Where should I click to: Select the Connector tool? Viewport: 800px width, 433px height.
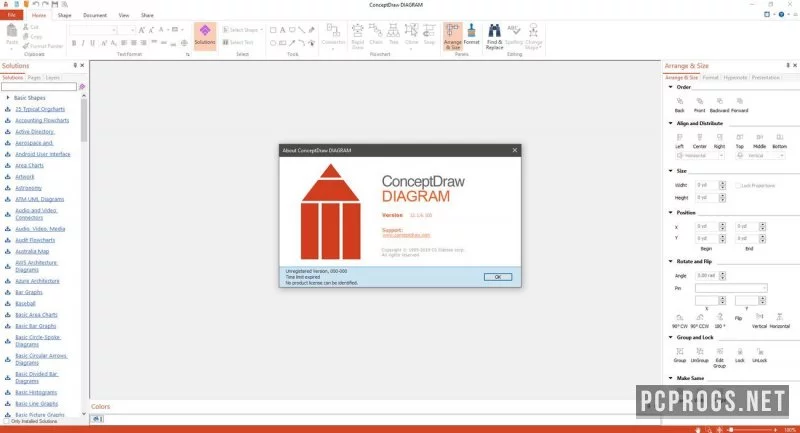[x=333, y=35]
